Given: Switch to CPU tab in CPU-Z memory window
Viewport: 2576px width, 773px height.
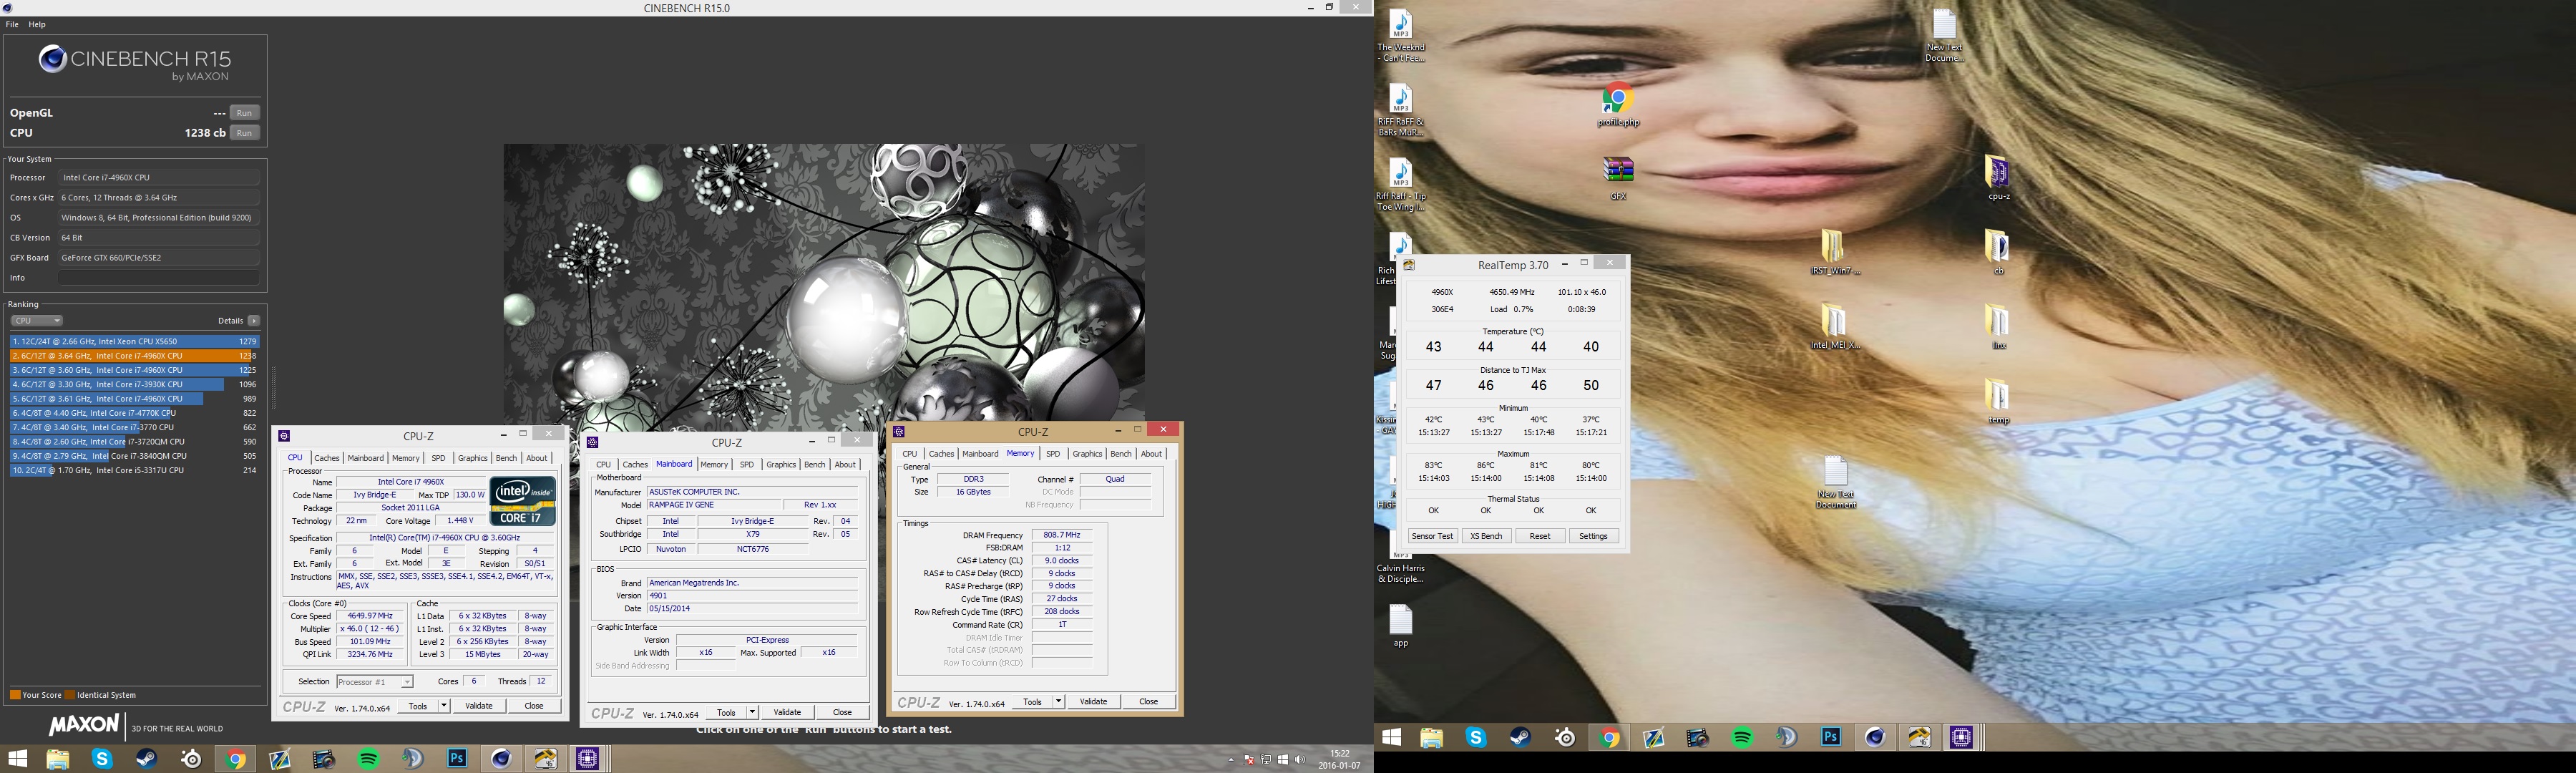Looking at the screenshot, I should (909, 454).
